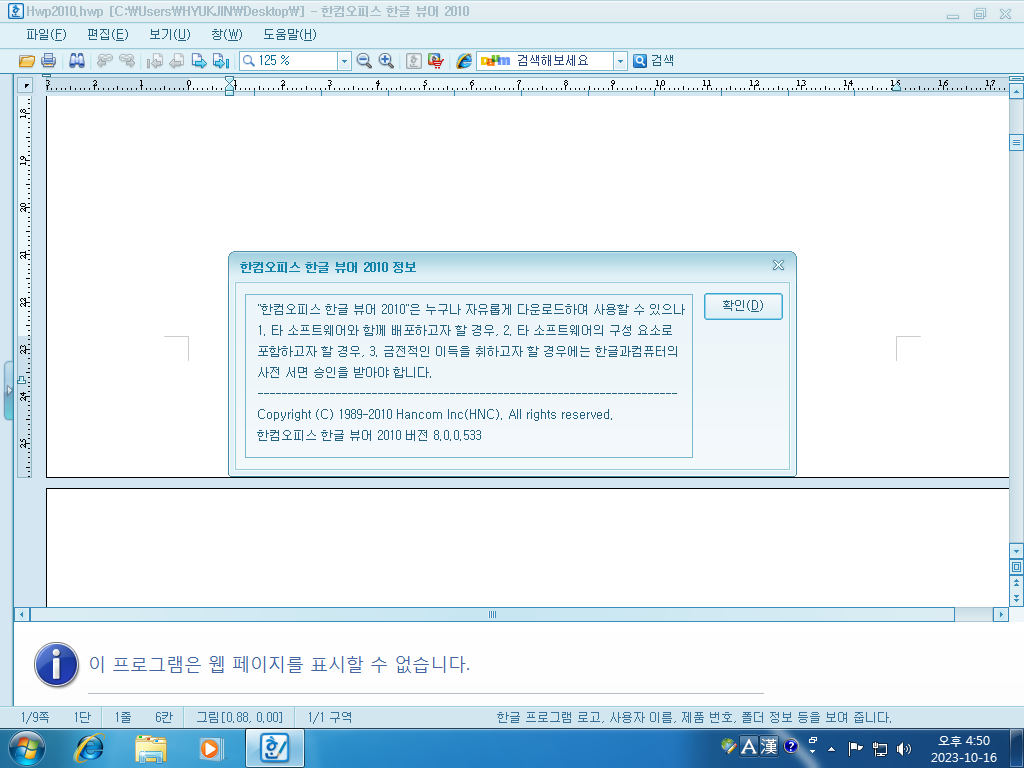Click the vertical scrollbar up arrow

click(x=1016, y=92)
